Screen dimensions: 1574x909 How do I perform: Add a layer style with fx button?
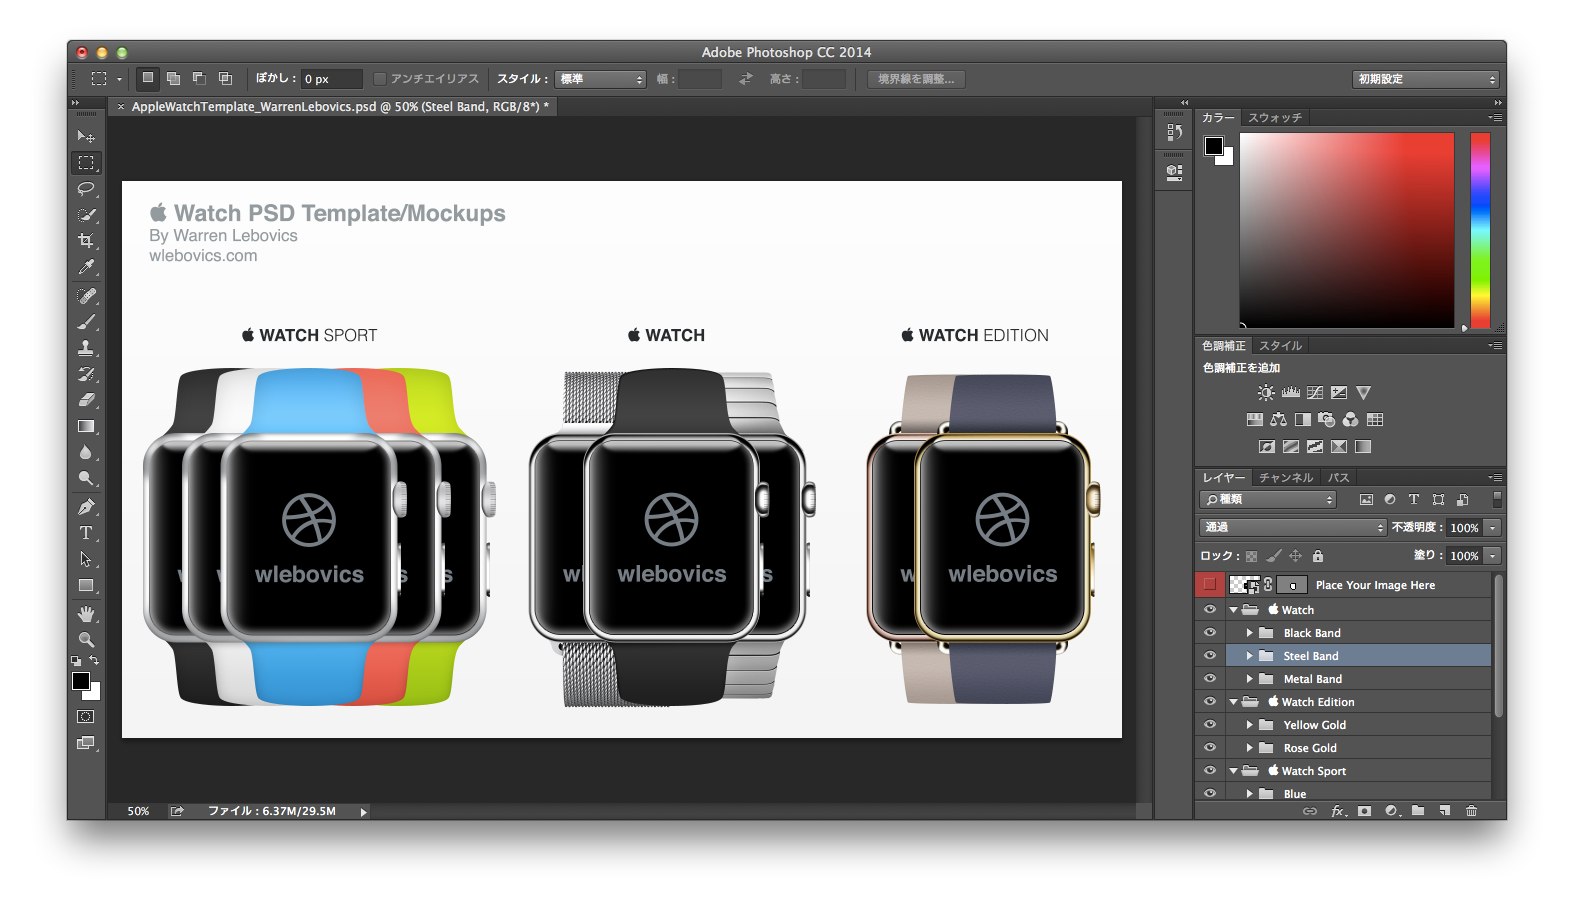[1338, 811]
